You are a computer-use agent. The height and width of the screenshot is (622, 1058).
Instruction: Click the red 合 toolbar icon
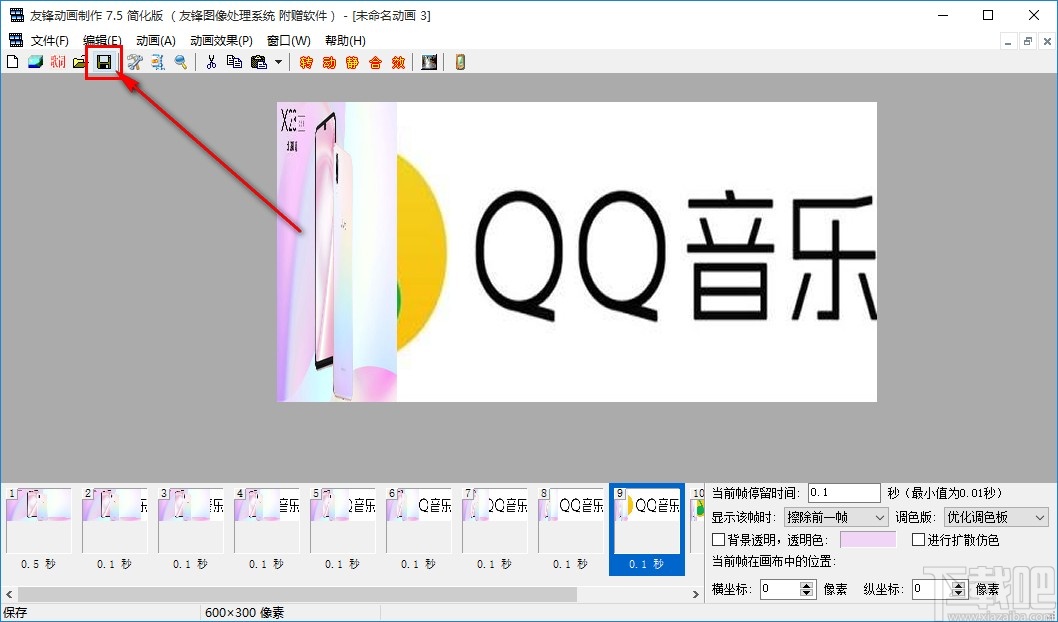point(375,62)
